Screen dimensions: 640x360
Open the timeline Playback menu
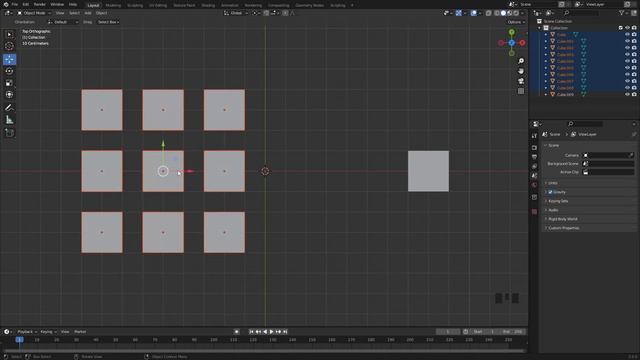(27, 332)
